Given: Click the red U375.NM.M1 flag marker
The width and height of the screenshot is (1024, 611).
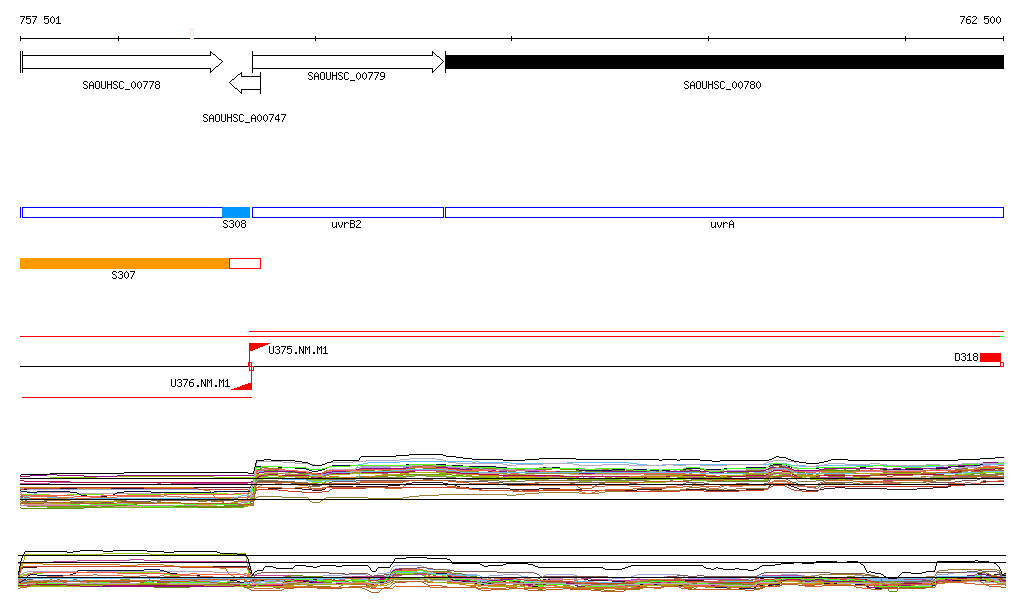Looking at the screenshot, I should tap(258, 348).
